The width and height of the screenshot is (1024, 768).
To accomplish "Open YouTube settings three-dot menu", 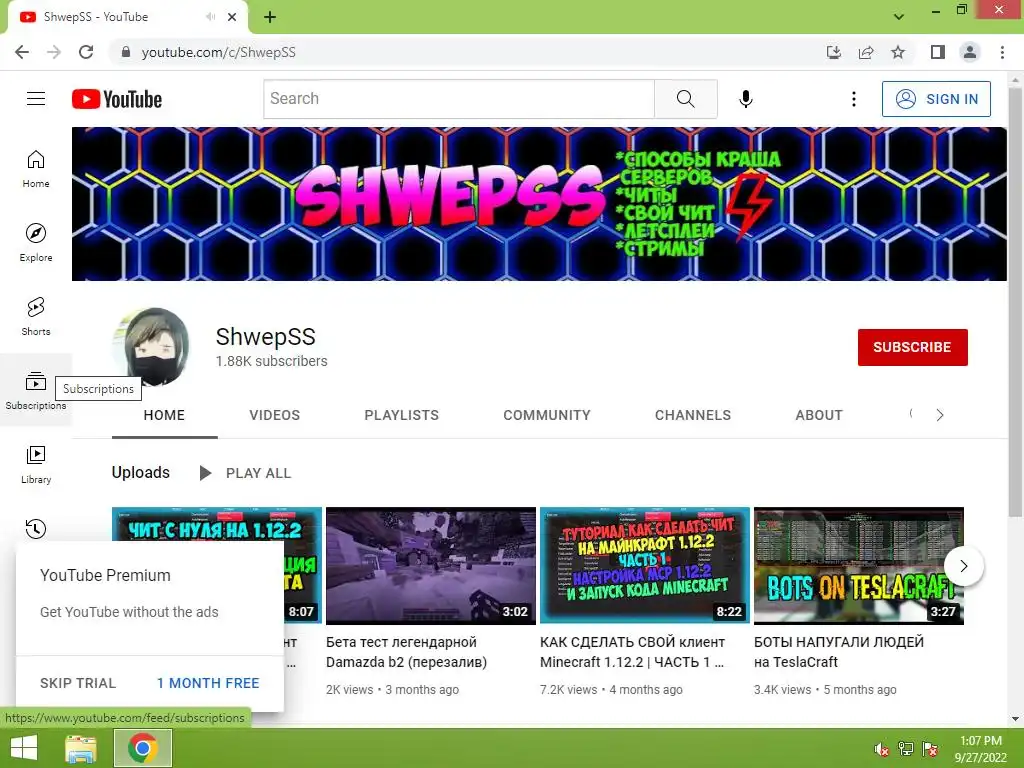I will [854, 99].
